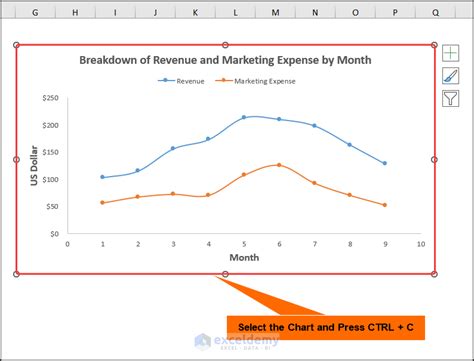Click the 5 horizontal axis label
The height and width of the screenshot is (361, 474).
point(244,244)
